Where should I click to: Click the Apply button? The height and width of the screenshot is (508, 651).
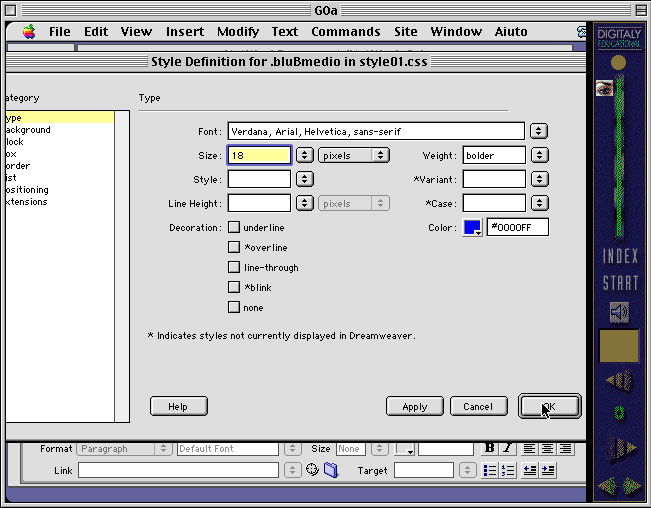coord(414,406)
